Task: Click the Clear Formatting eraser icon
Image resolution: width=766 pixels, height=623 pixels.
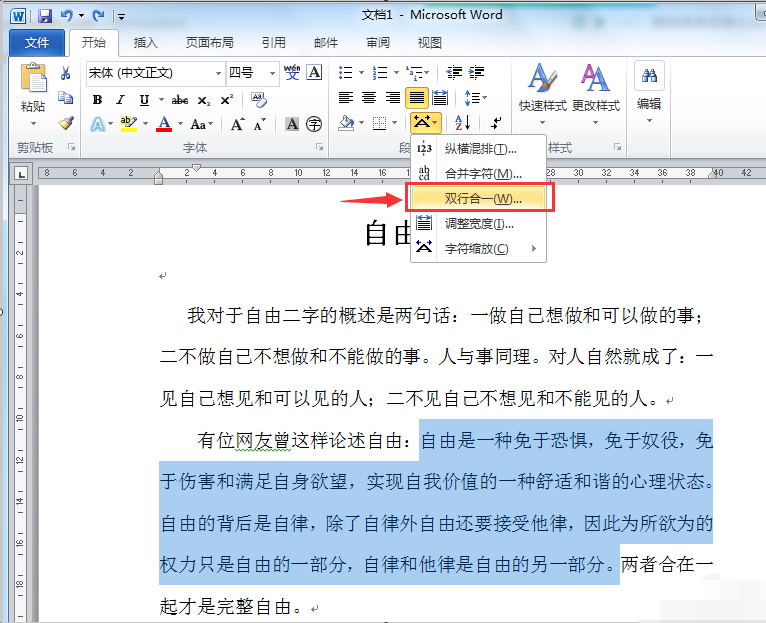Action: [x=258, y=99]
